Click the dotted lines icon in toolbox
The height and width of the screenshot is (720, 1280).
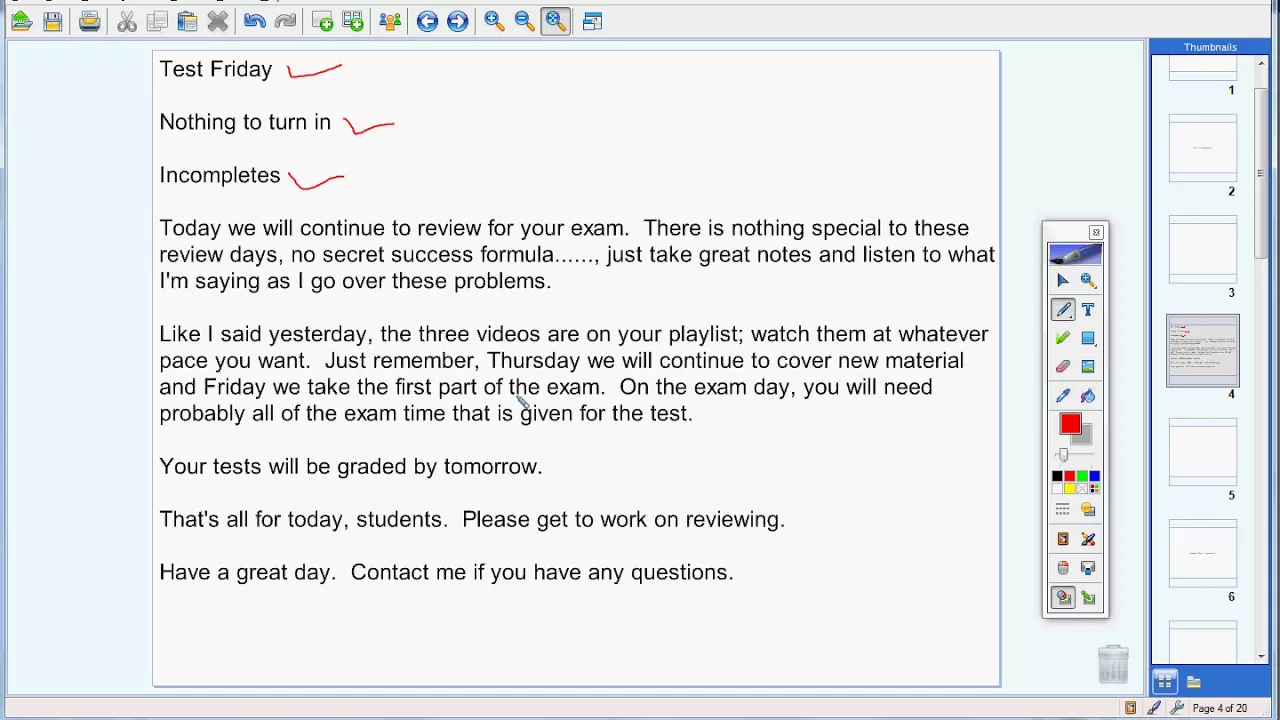click(1062, 510)
